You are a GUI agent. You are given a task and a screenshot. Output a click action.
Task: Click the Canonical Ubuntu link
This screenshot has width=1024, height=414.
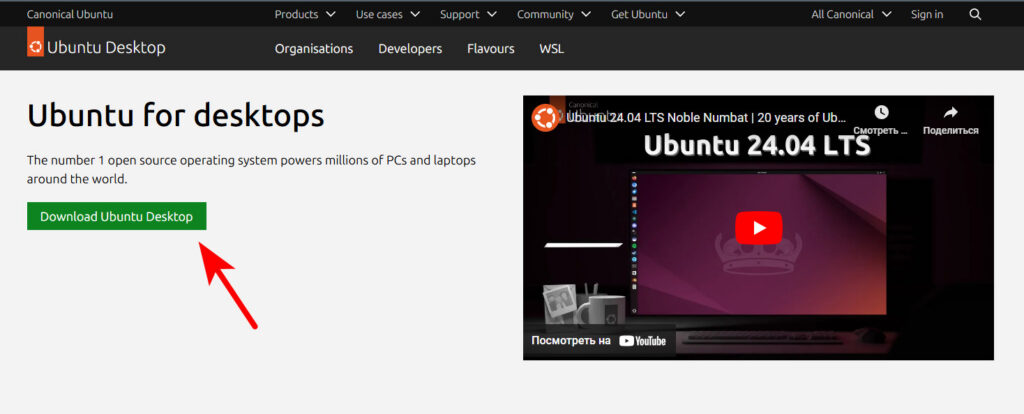click(x=70, y=14)
